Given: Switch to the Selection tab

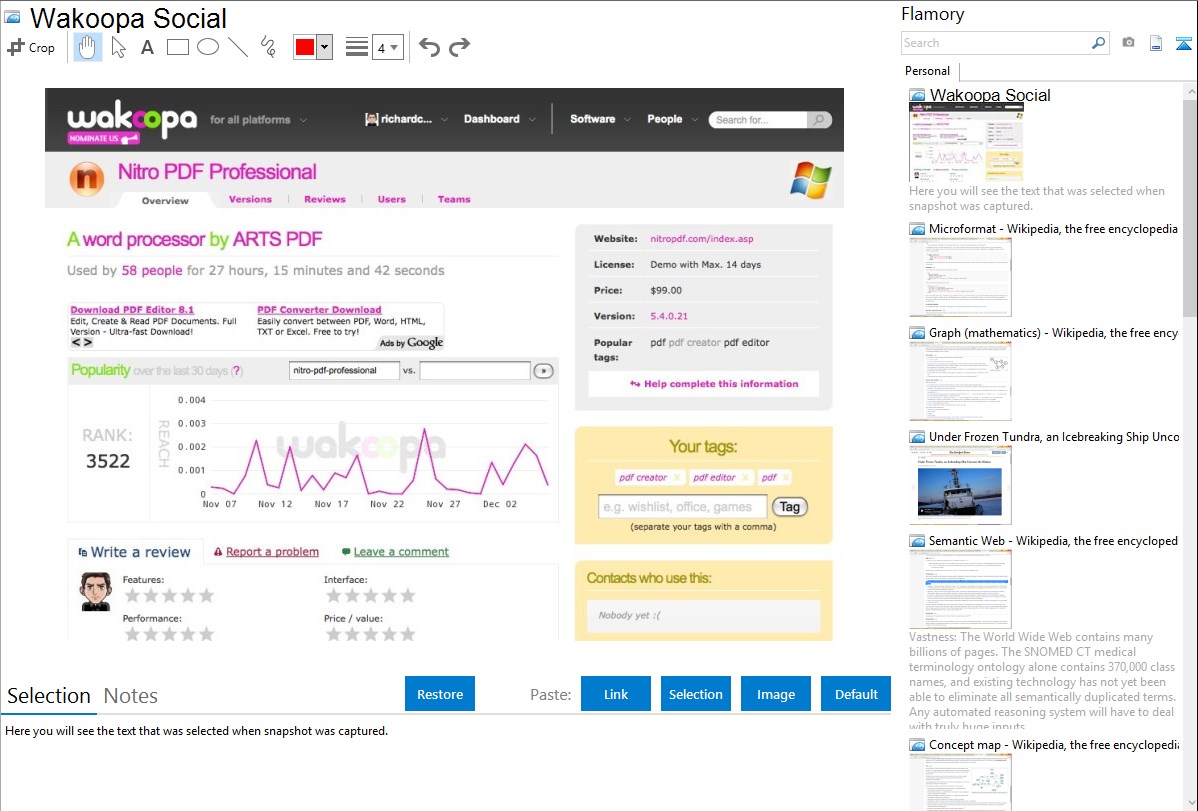Looking at the screenshot, I should coord(49,696).
